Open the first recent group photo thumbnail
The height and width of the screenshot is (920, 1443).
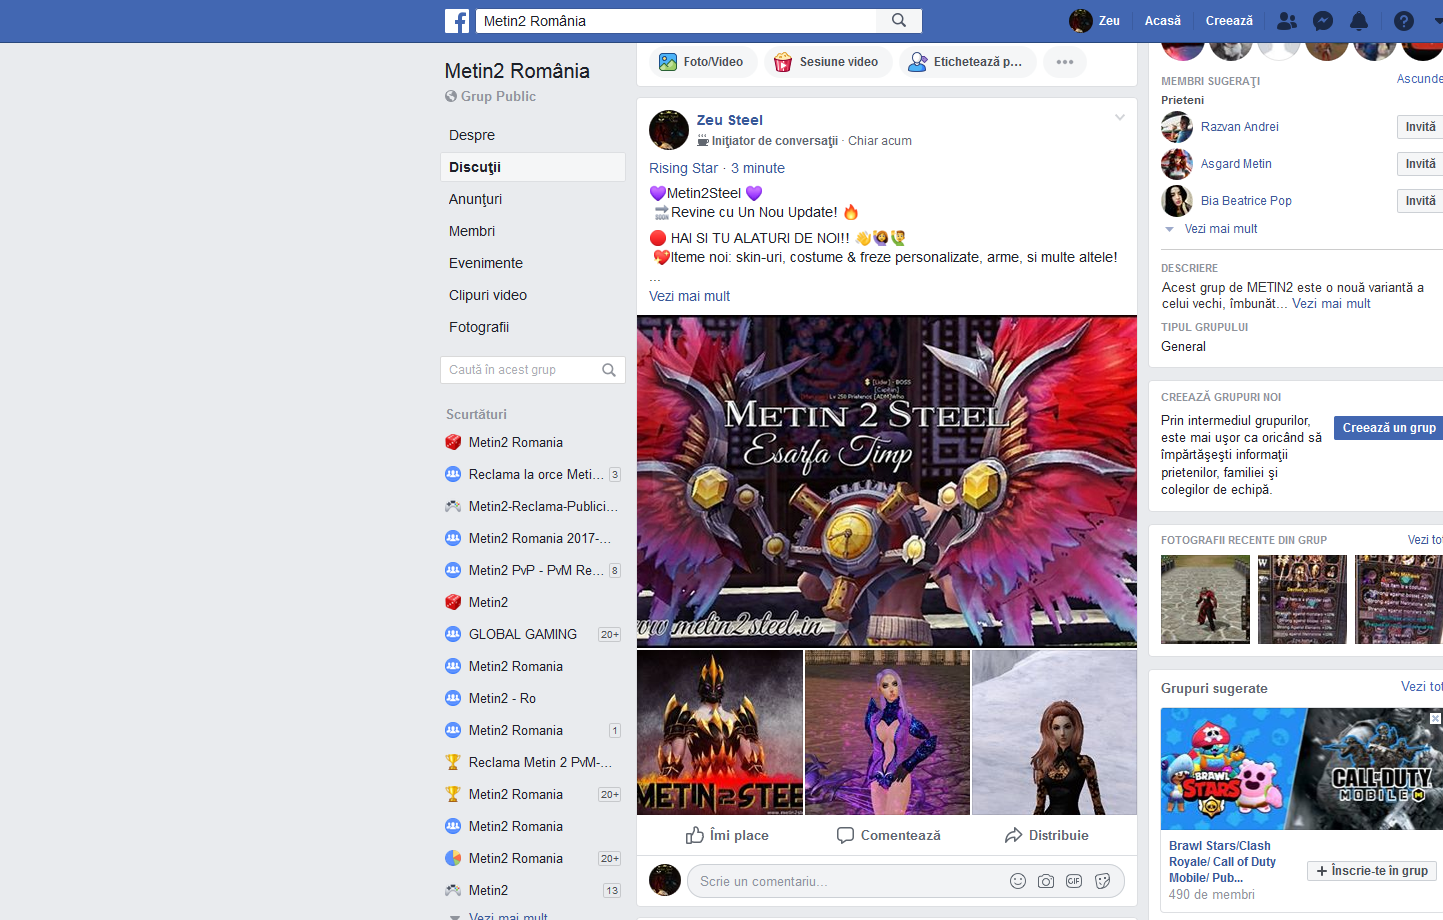pos(1205,599)
